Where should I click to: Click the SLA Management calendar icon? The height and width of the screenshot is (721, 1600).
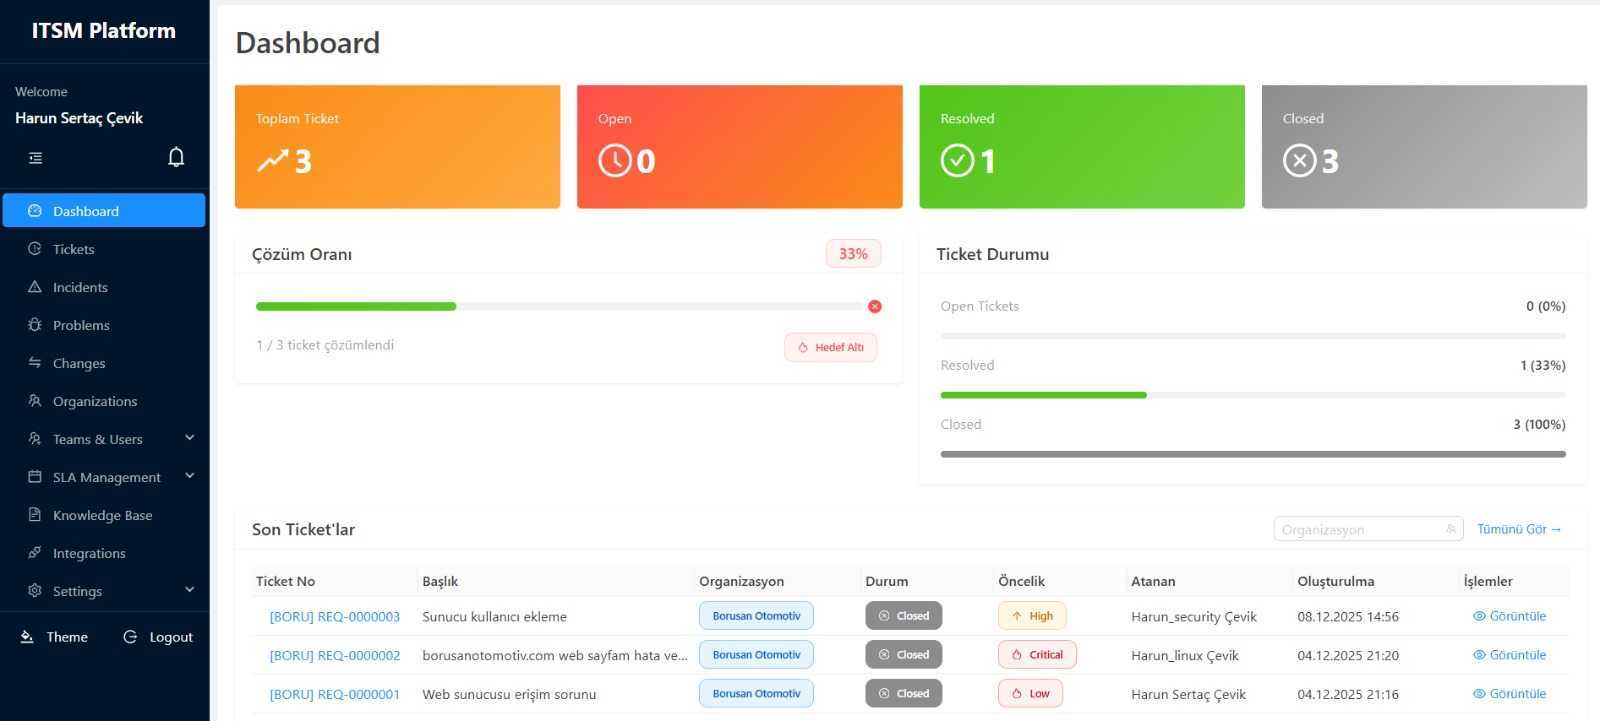[x=35, y=477]
